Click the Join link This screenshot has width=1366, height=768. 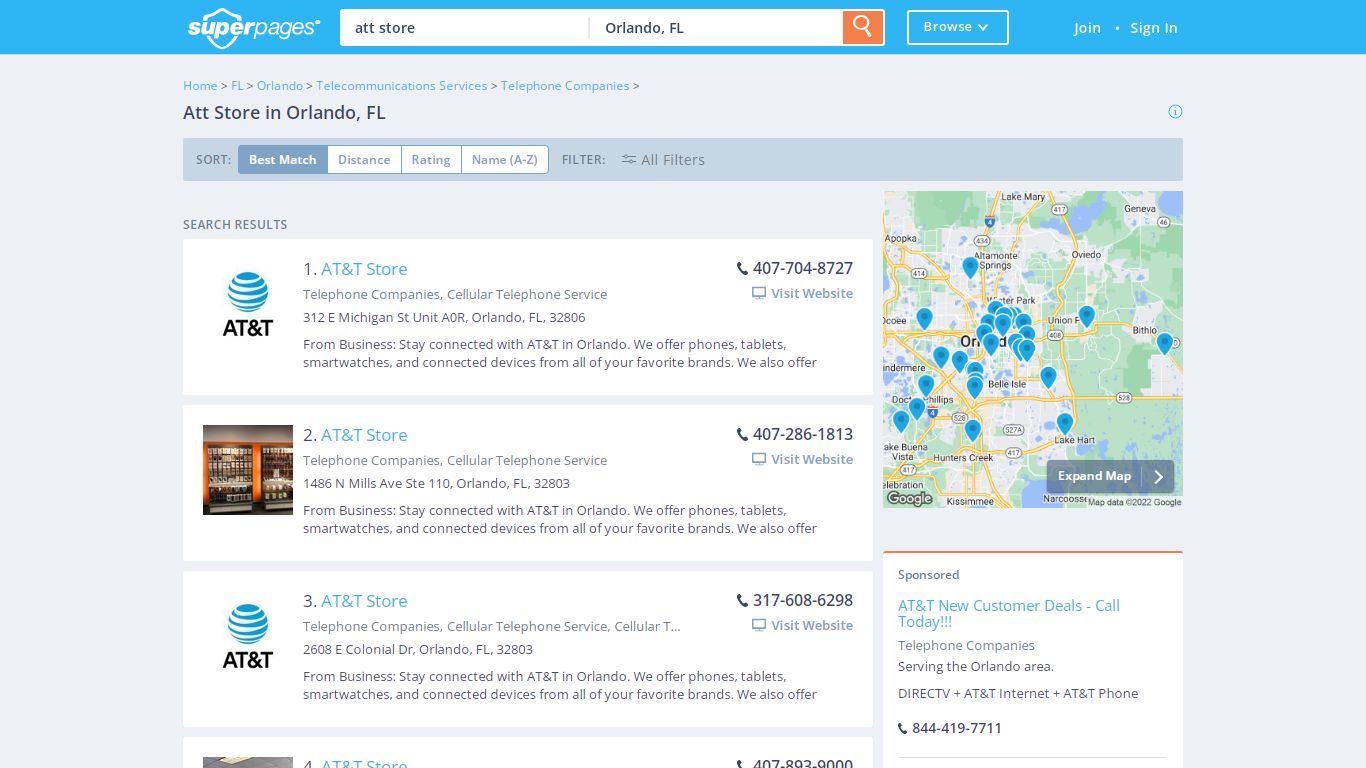(1087, 28)
